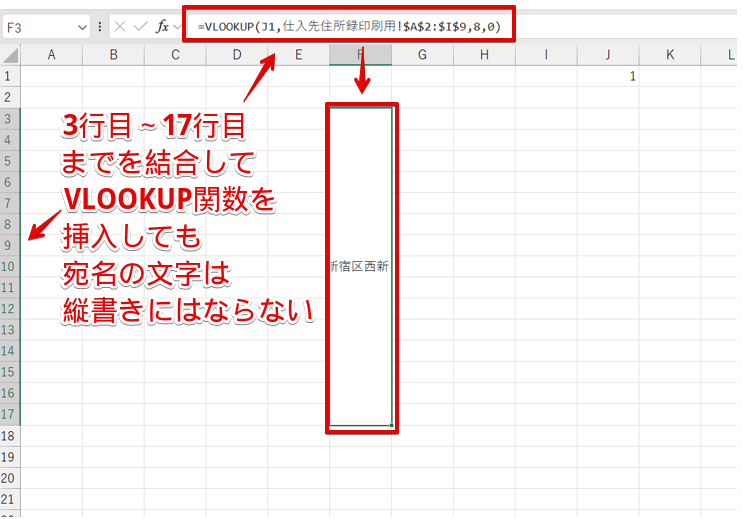Select row 10 header
This screenshot has width=743, height=519.
10,266
